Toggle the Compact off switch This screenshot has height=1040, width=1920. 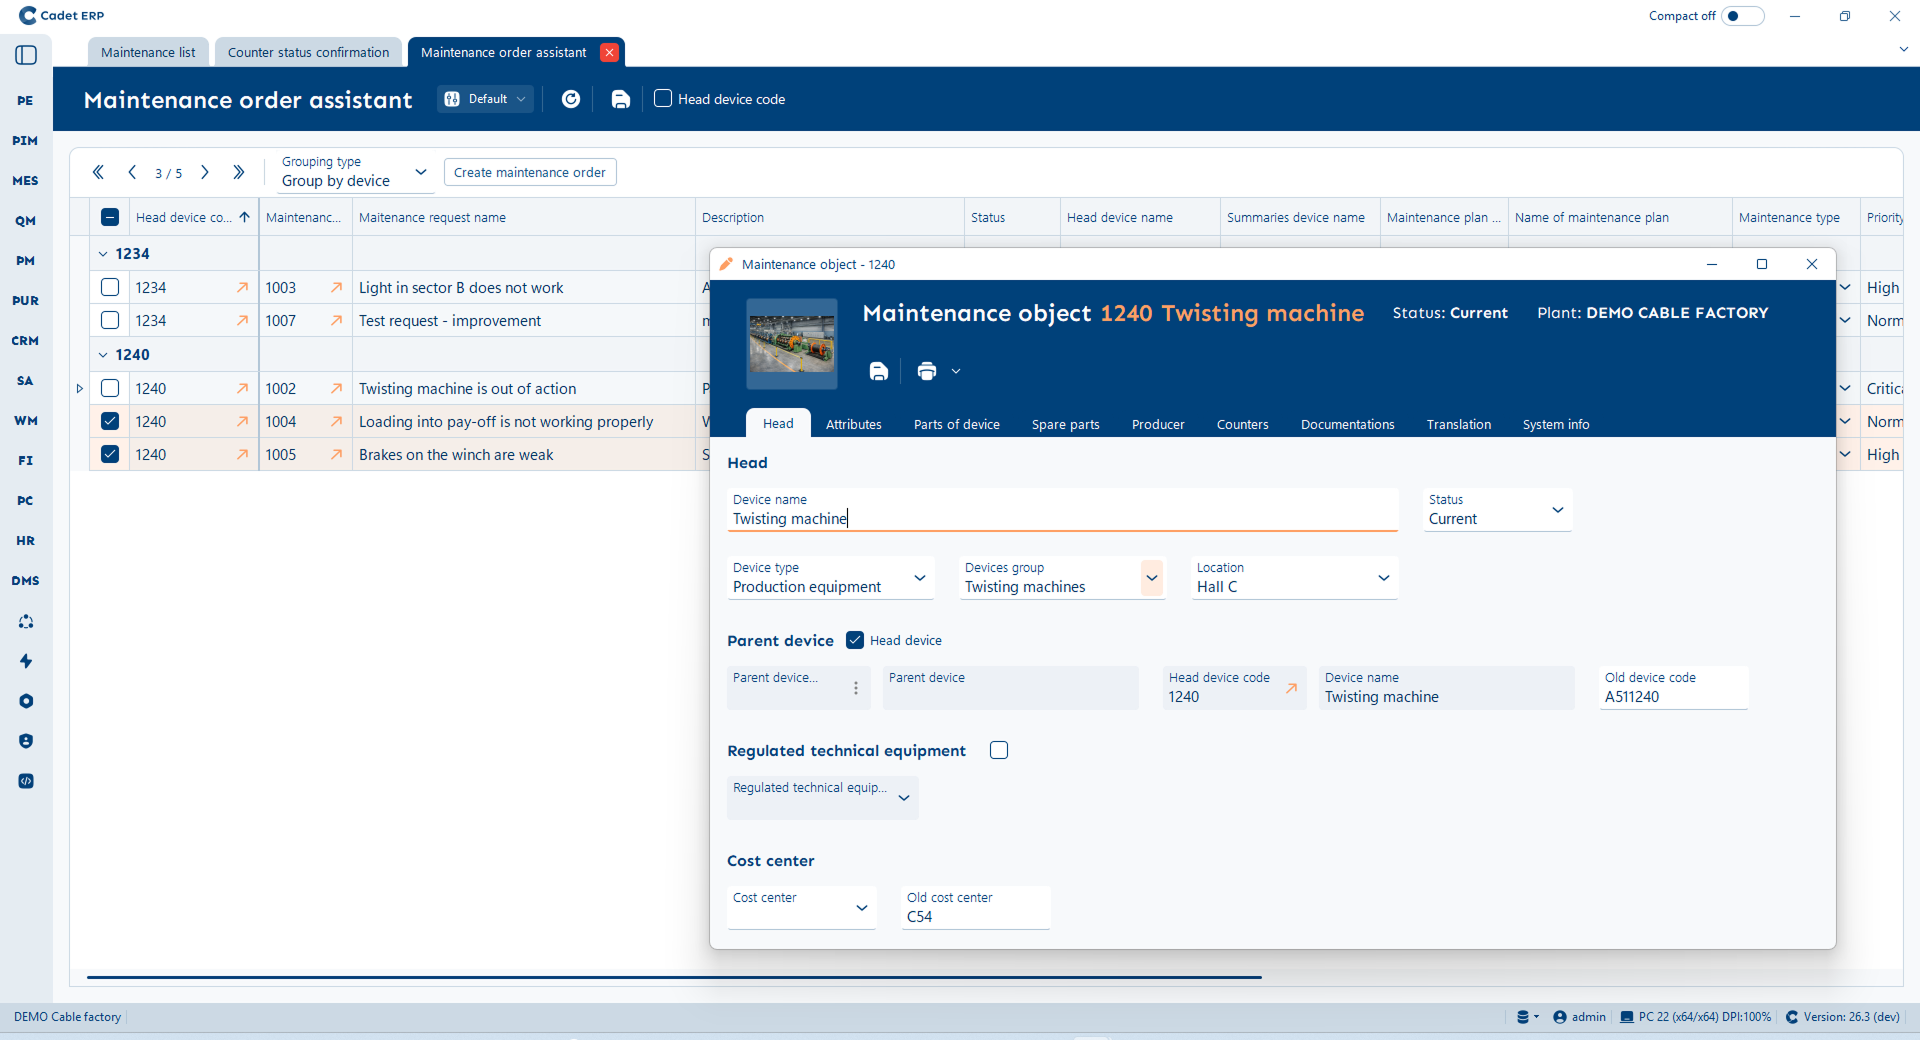point(1742,16)
